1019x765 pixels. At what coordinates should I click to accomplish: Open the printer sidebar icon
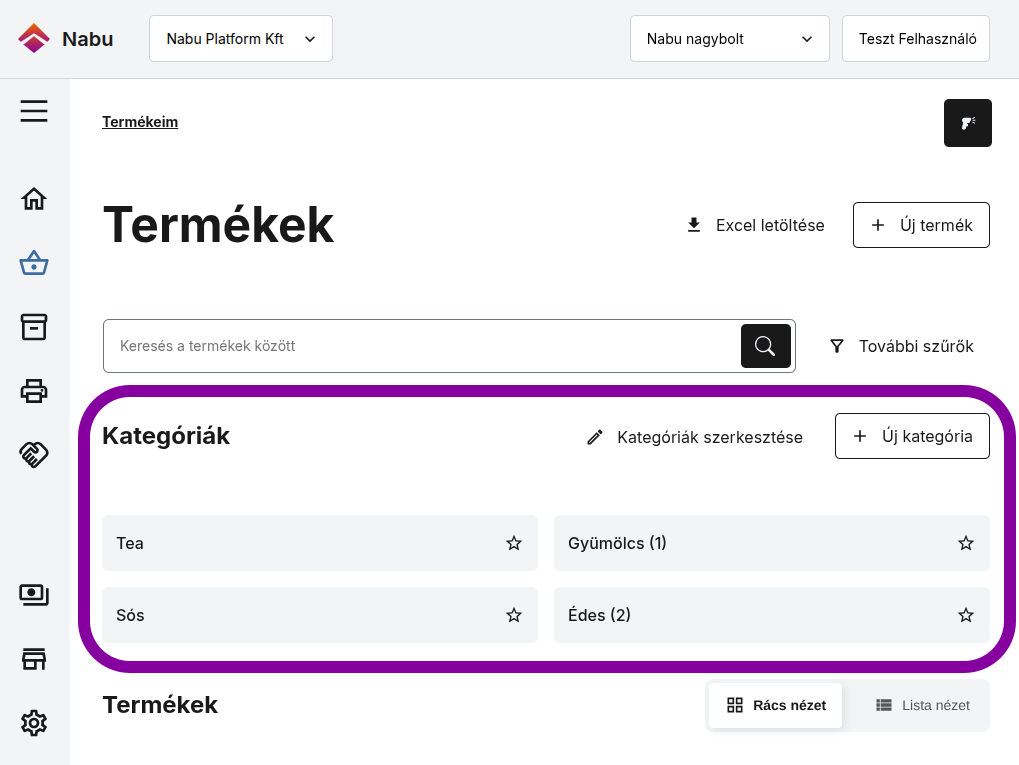[x=34, y=391]
